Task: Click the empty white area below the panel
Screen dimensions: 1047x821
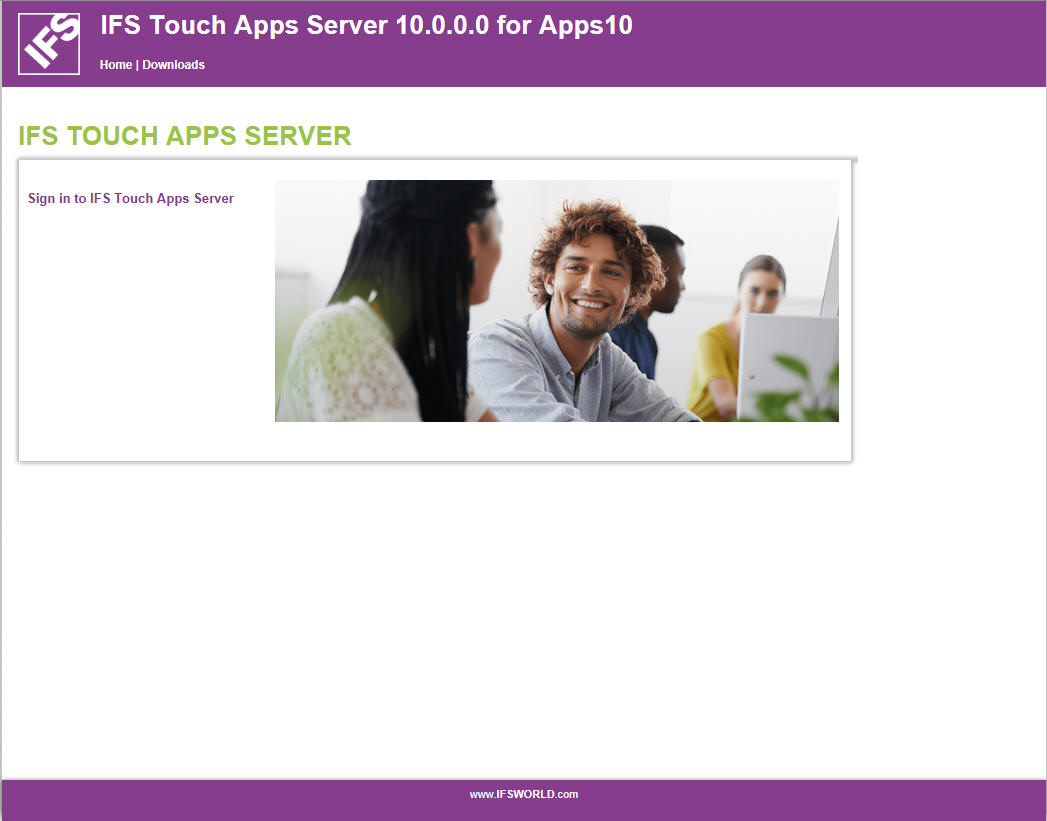Action: [x=500, y=620]
